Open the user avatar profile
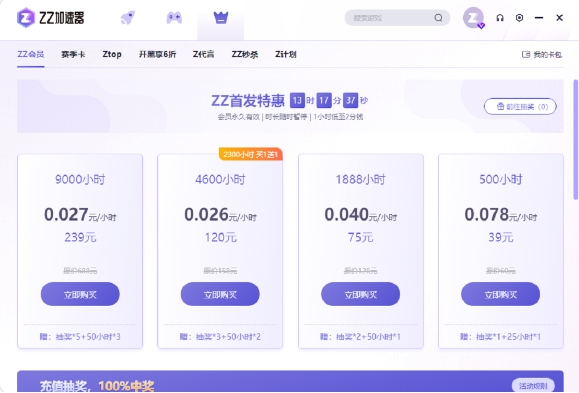 click(x=473, y=17)
